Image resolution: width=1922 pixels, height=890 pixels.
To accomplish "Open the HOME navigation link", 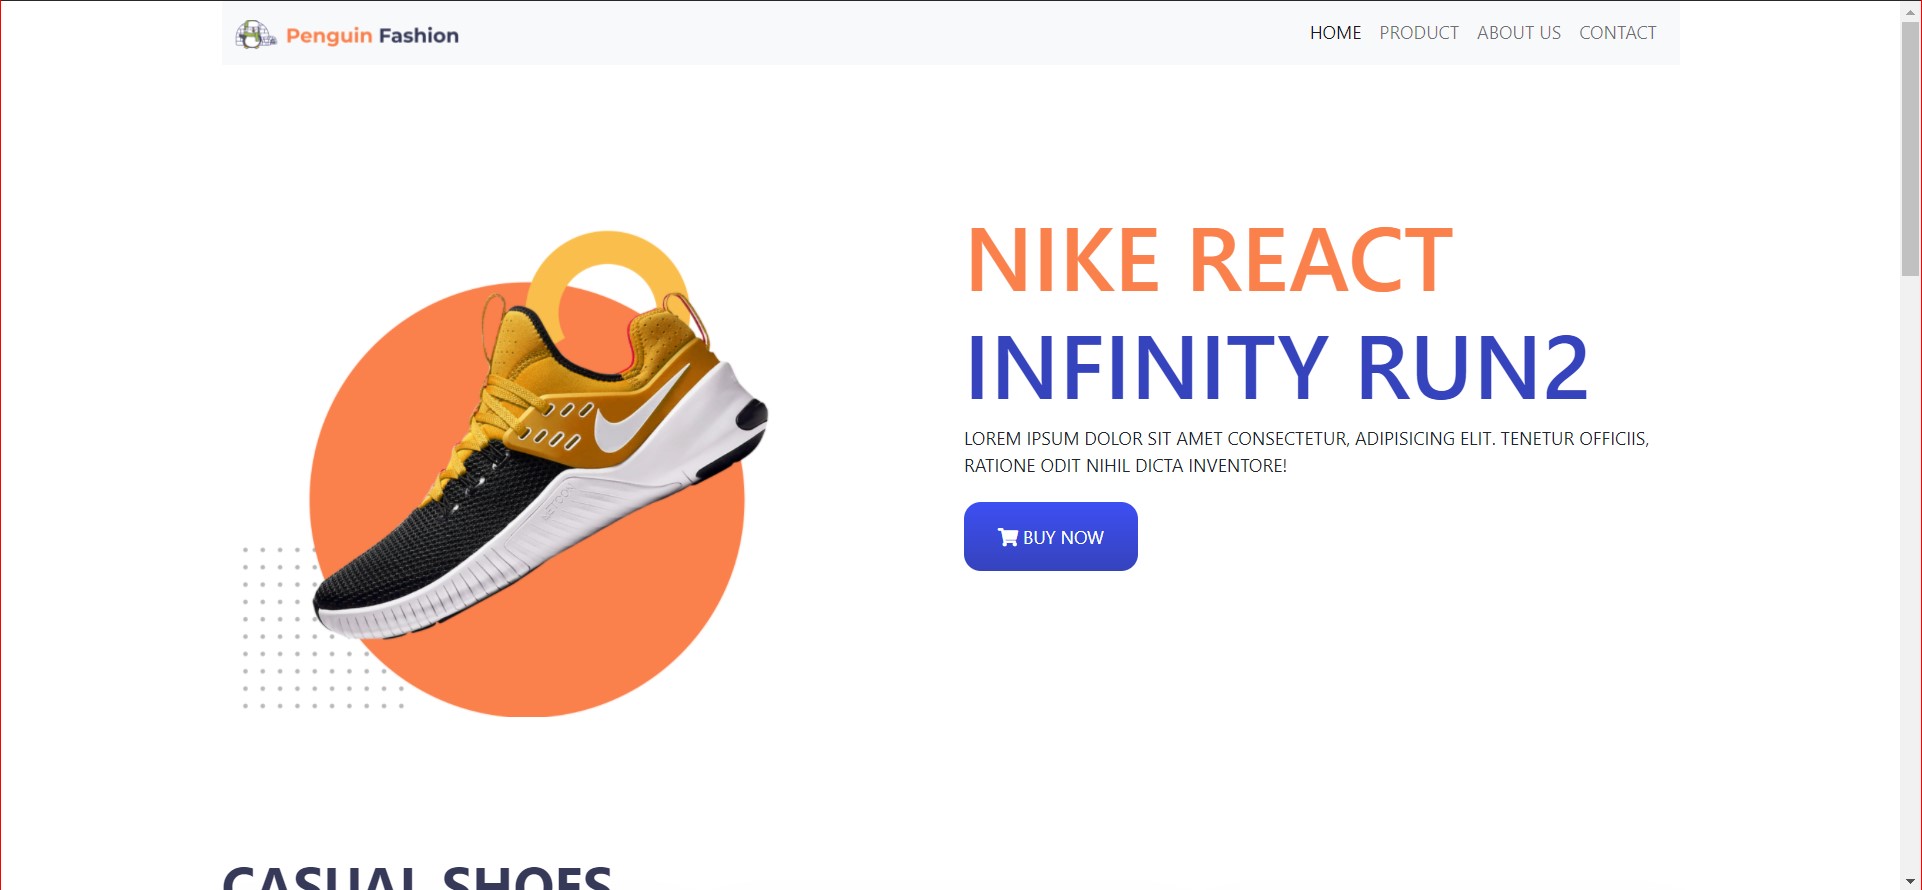I will pyautogui.click(x=1335, y=33).
